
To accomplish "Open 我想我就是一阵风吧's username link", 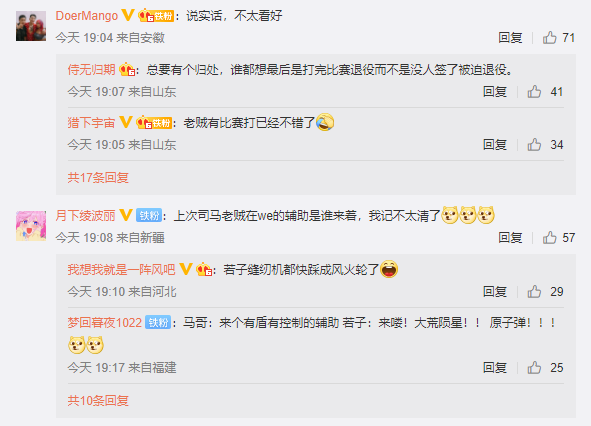I will tap(121, 270).
